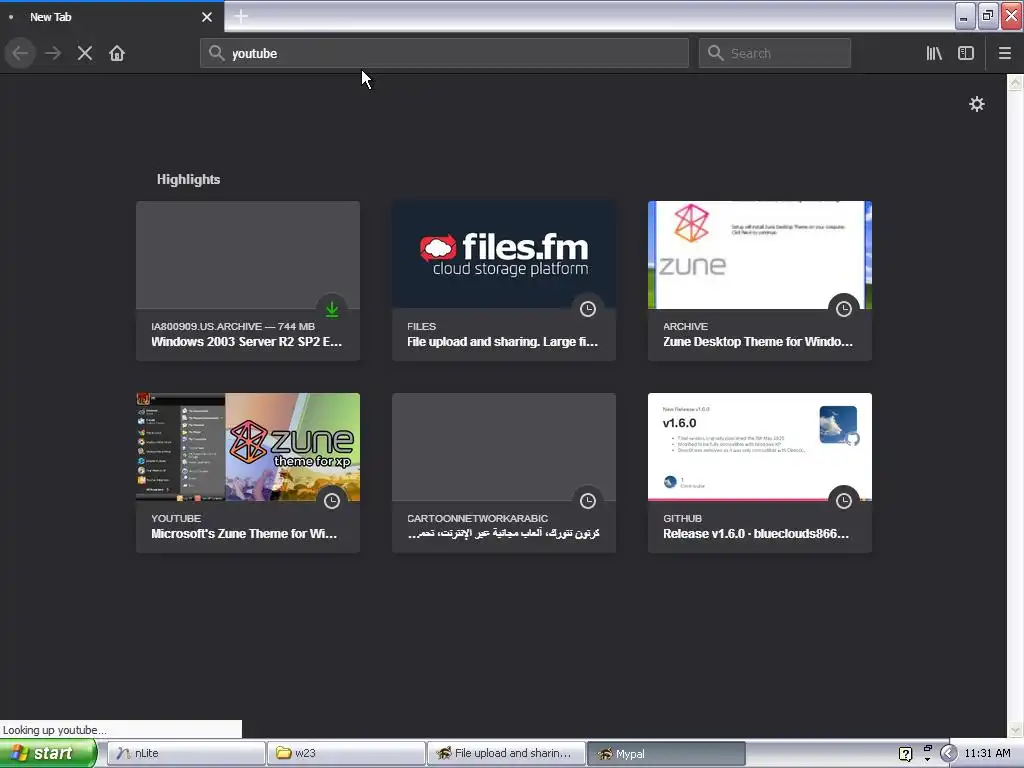Viewport: 1024px width, 768px height.
Task: Stop loading with the X button
Action: [x=85, y=54]
